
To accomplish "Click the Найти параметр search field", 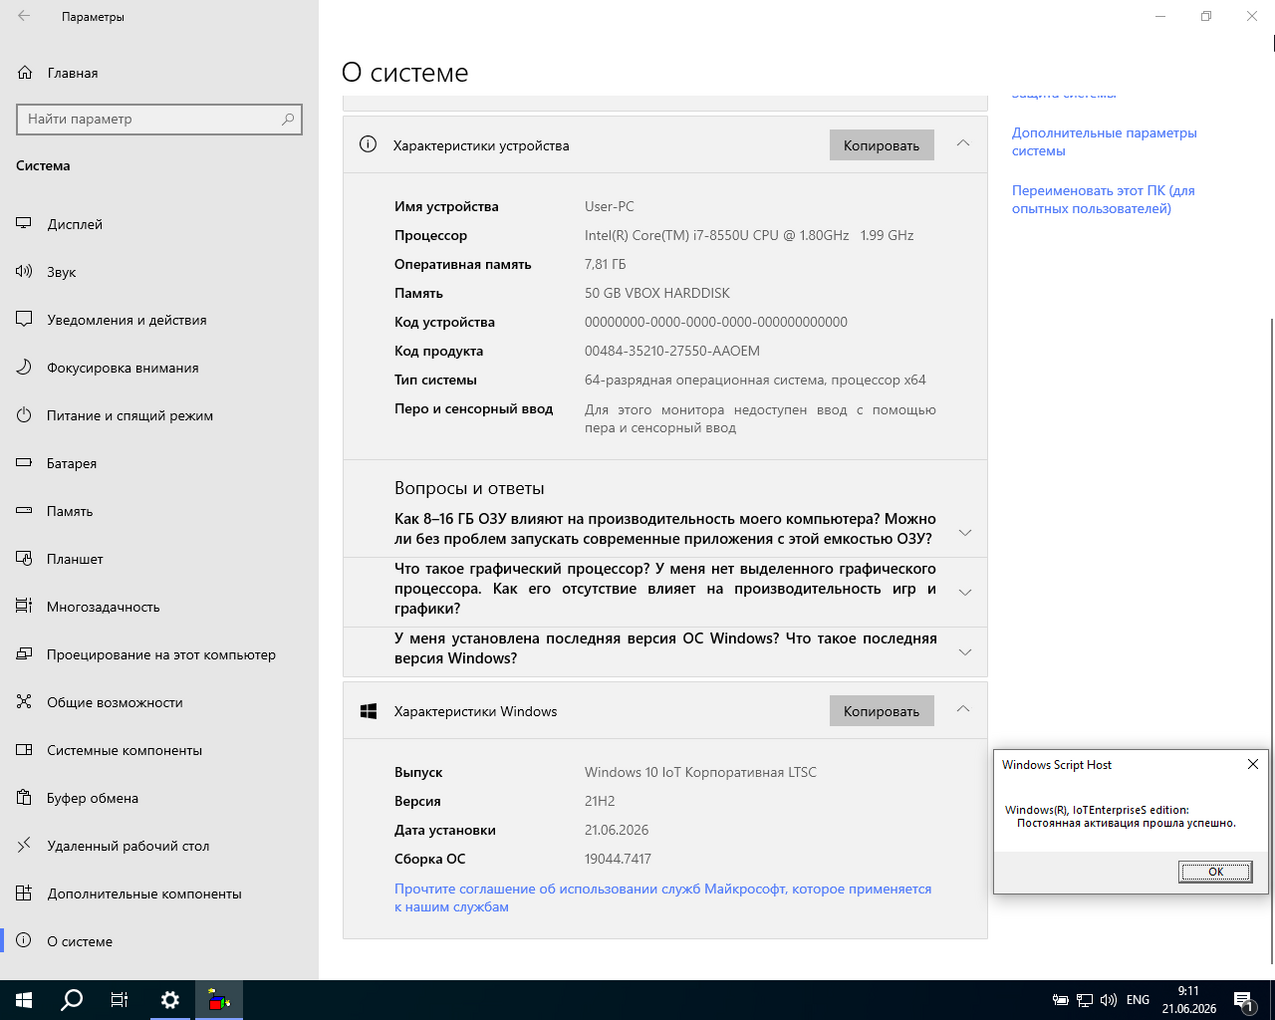I will [159, 119].
